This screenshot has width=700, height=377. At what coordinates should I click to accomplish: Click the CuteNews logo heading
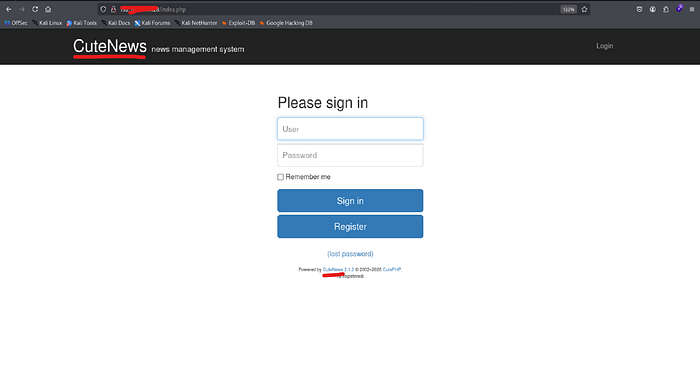110,46
